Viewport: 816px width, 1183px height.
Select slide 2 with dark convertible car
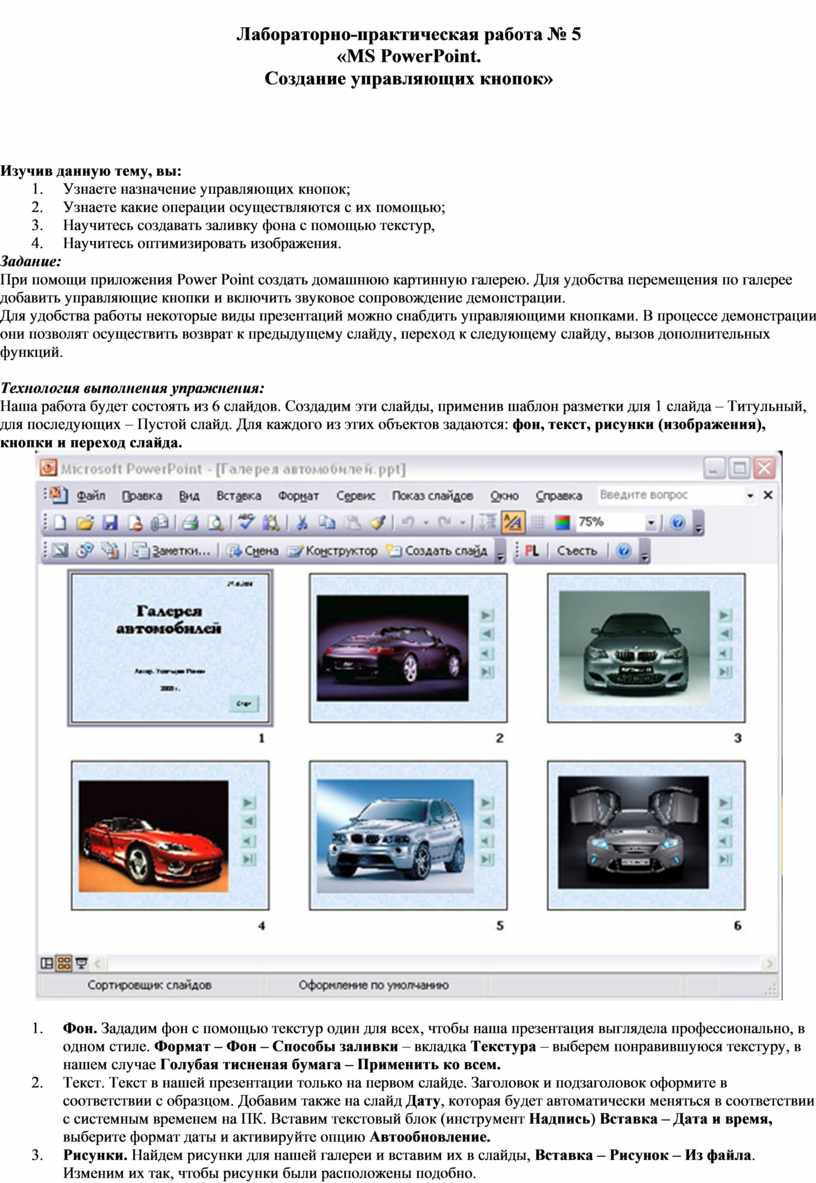pos(408,647)
